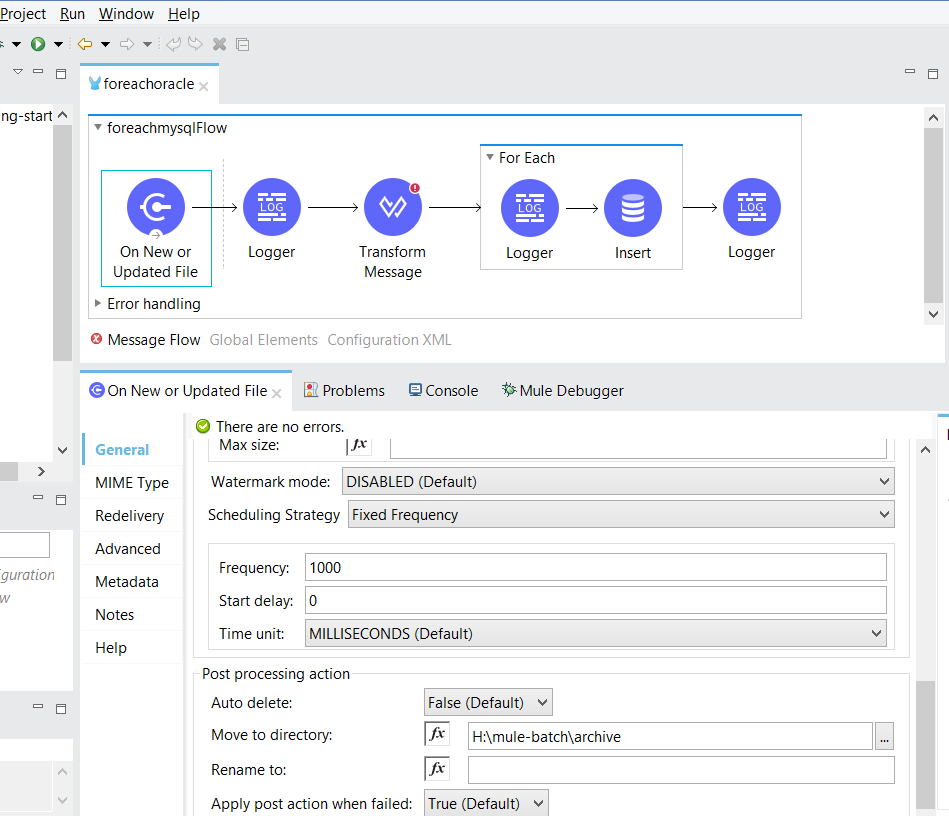949x816 pixels.
Task: Expand the Error handling section
Action: 97,303
